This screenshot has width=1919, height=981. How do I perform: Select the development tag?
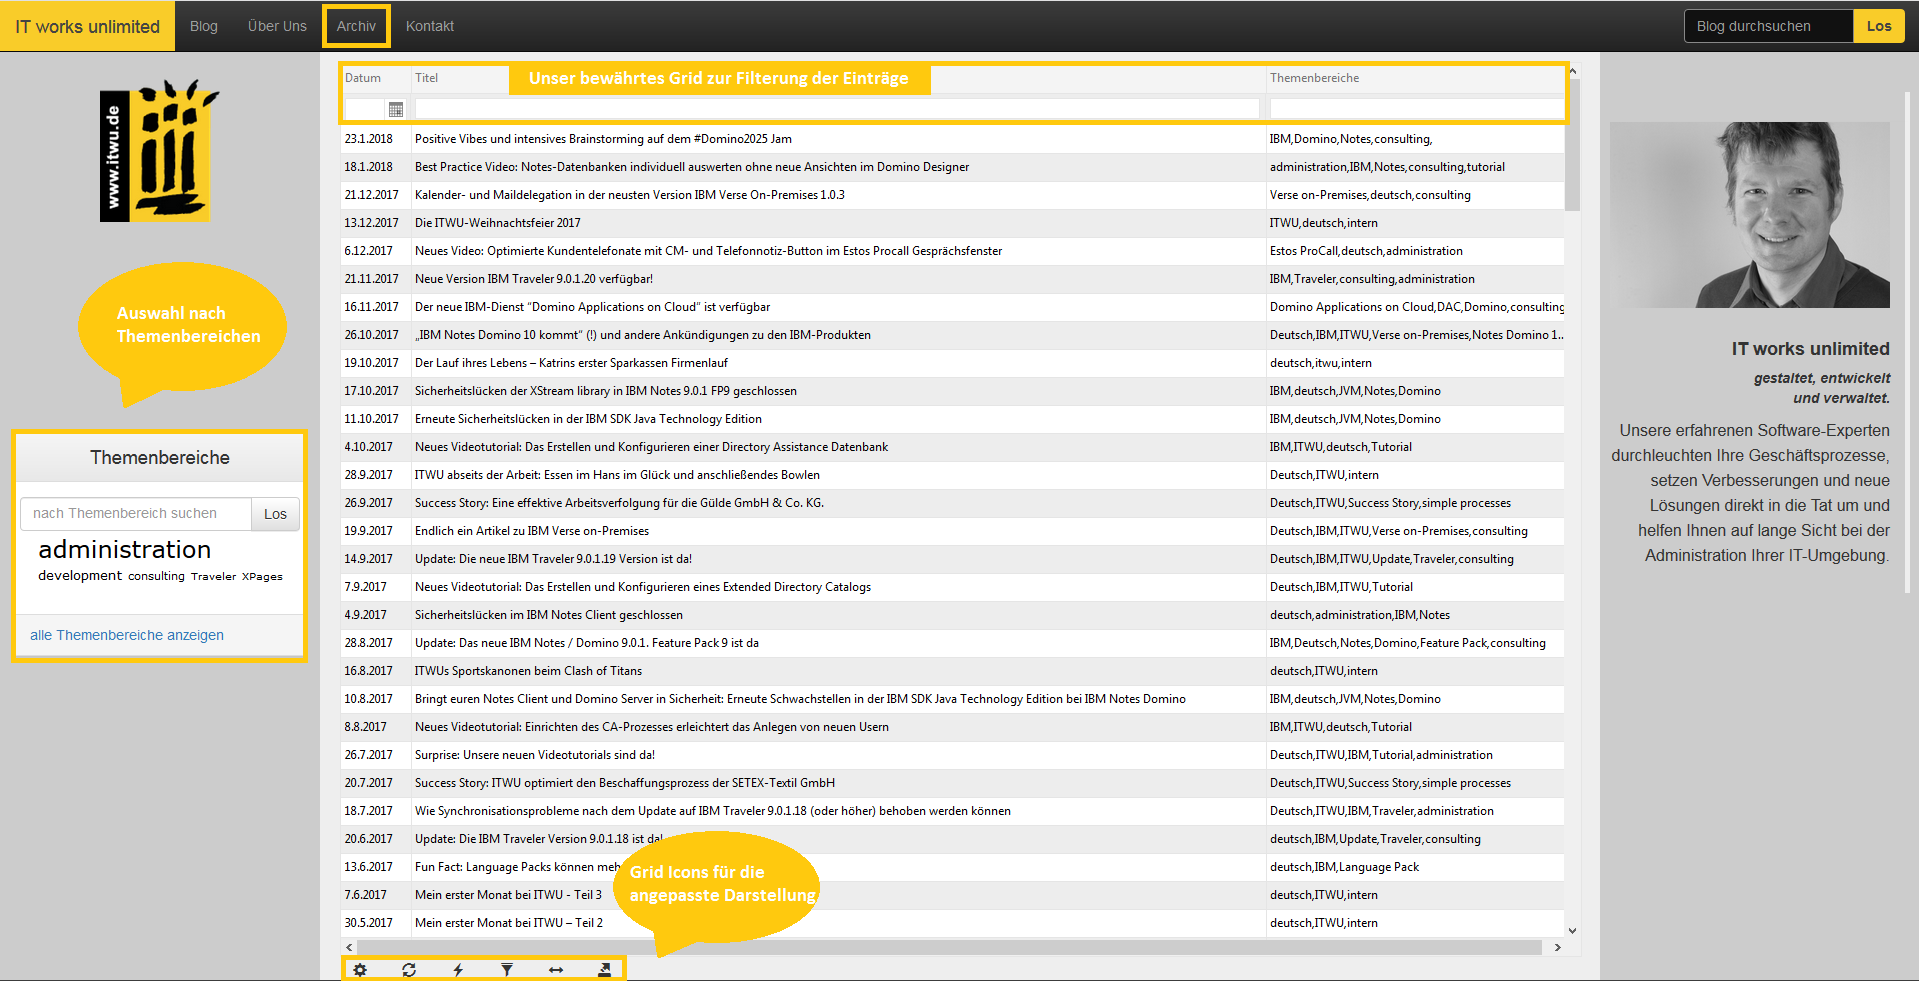[80, 575]
